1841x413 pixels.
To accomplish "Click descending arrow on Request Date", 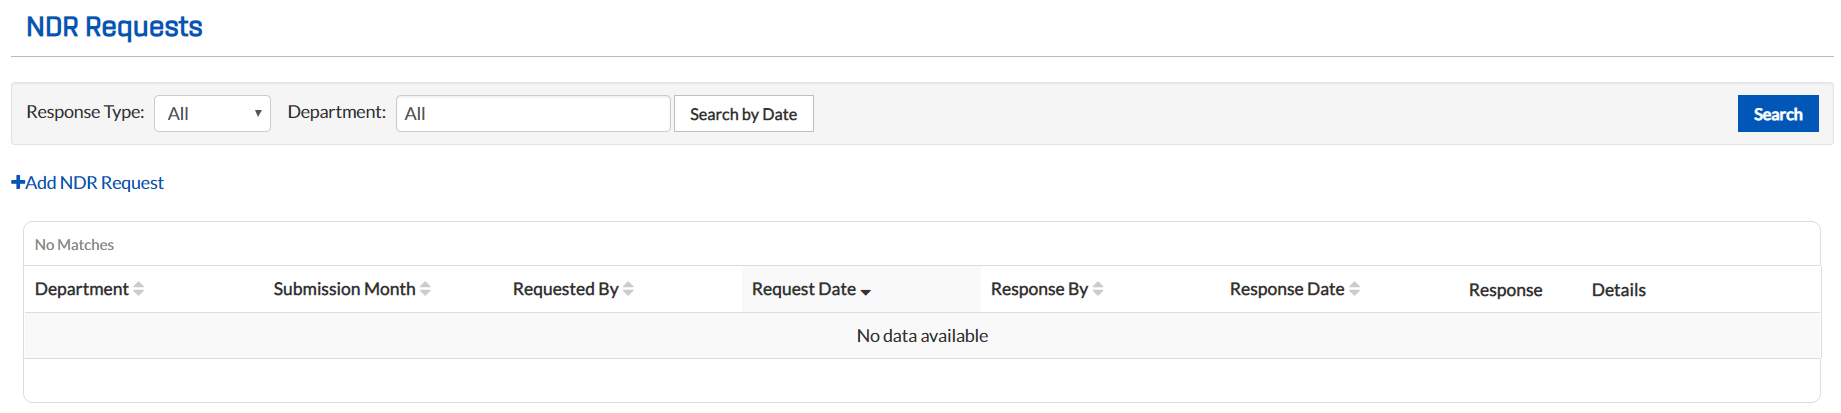I will coord(866,291).
